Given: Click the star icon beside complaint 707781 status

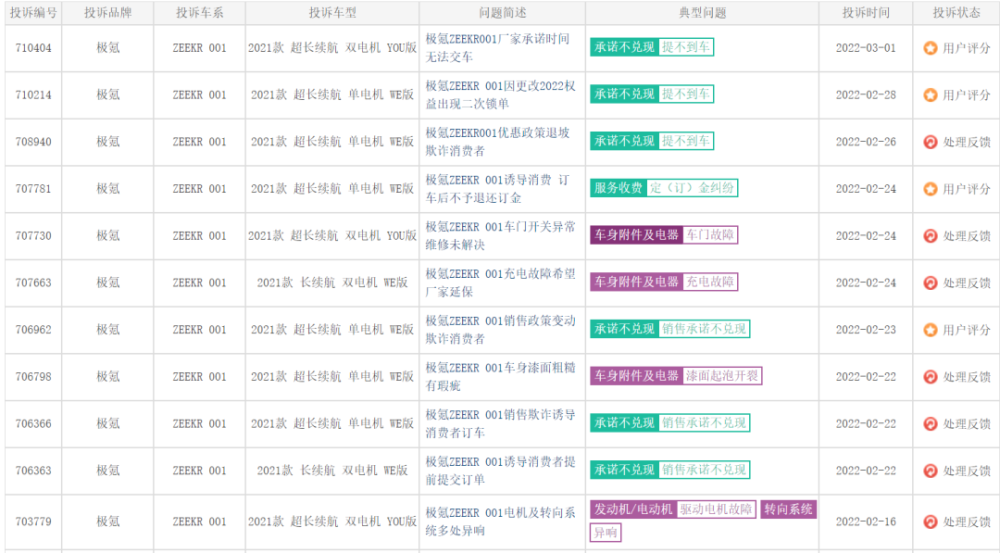Looking at the screenshot, I should coord(930,189).
